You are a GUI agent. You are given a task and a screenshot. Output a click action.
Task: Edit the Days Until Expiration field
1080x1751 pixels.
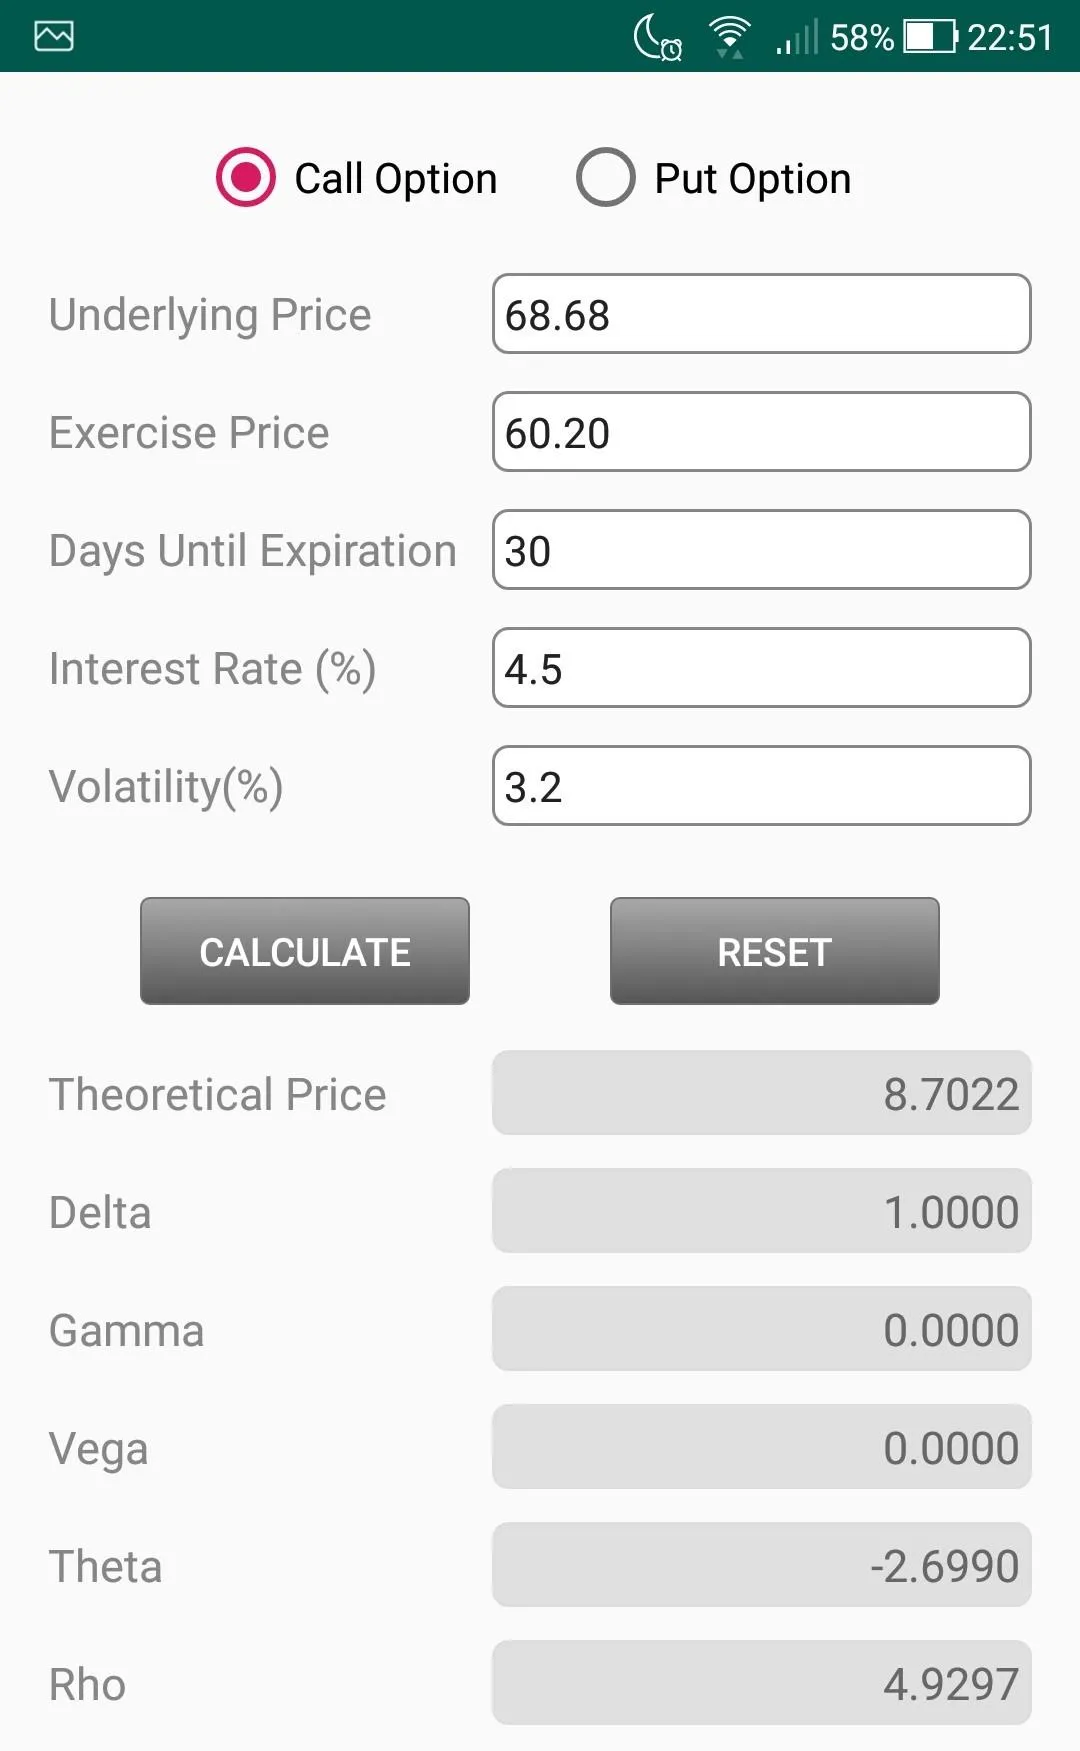761,550
